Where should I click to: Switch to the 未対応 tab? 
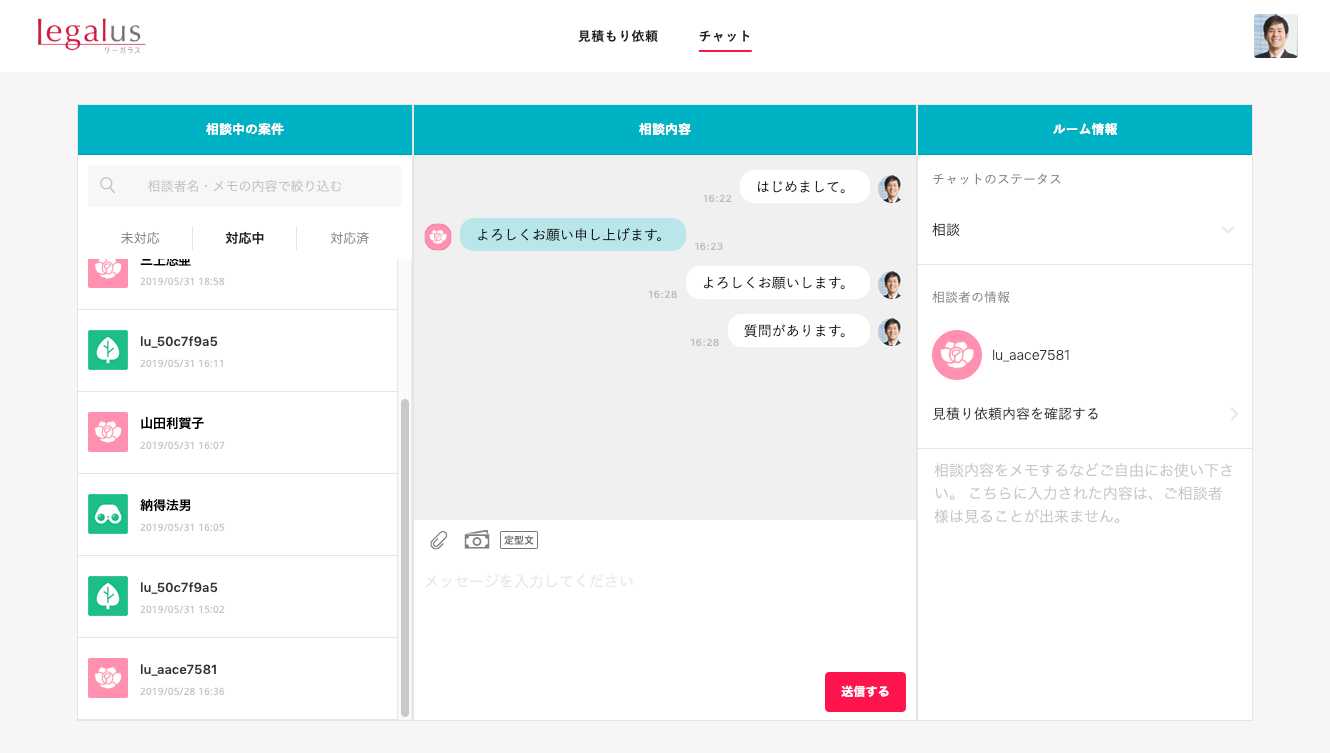pos(140,238)
